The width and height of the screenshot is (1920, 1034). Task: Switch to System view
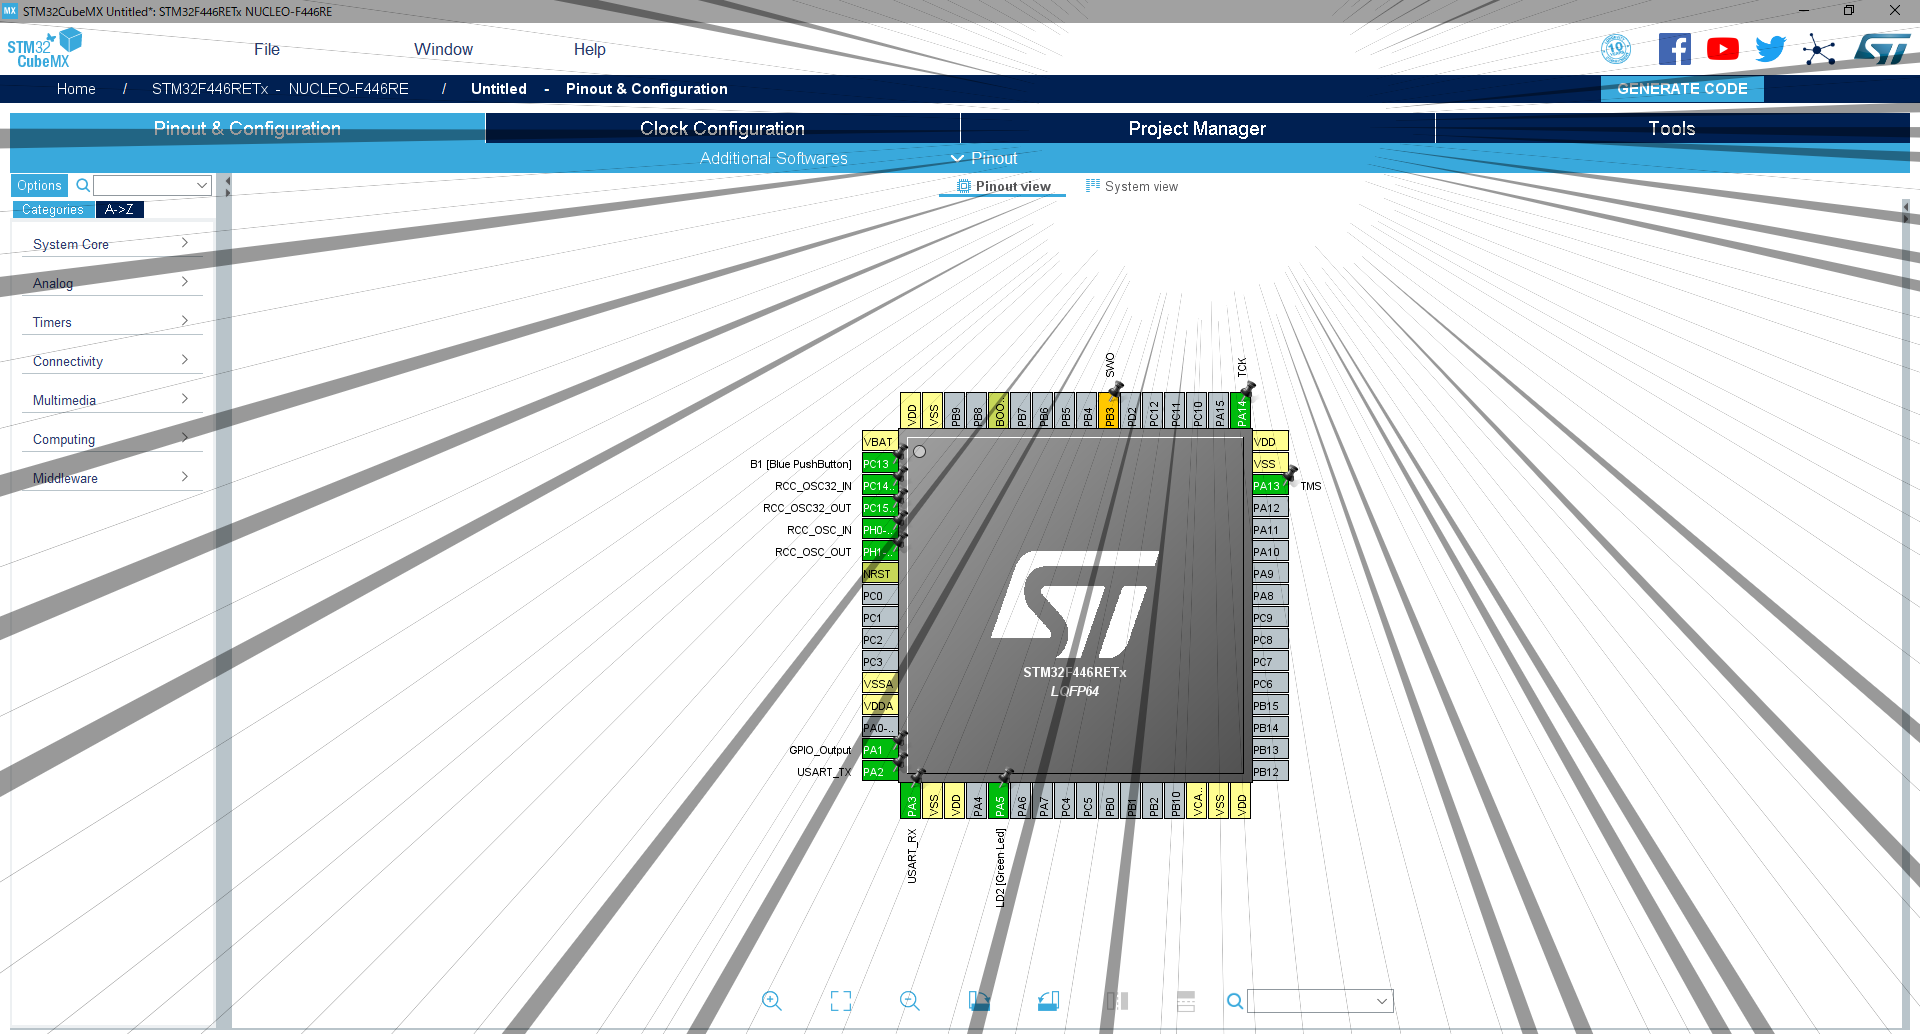click(x=1139, y=186)
